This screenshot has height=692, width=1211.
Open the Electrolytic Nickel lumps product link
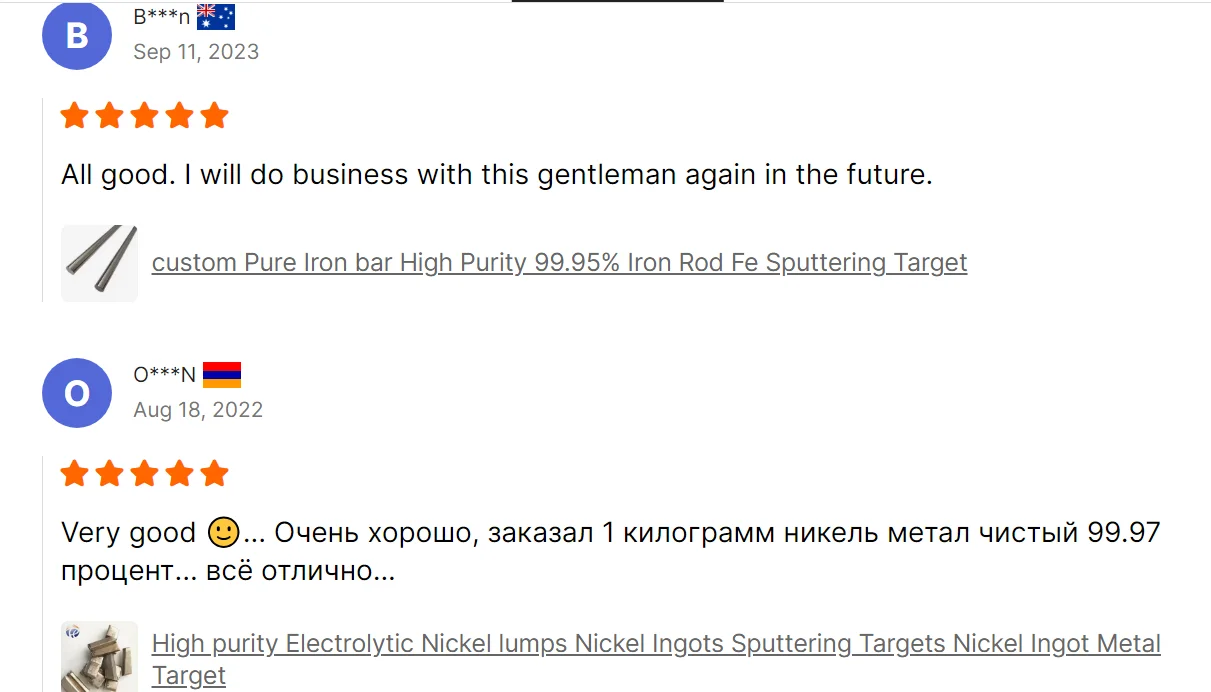656,643
